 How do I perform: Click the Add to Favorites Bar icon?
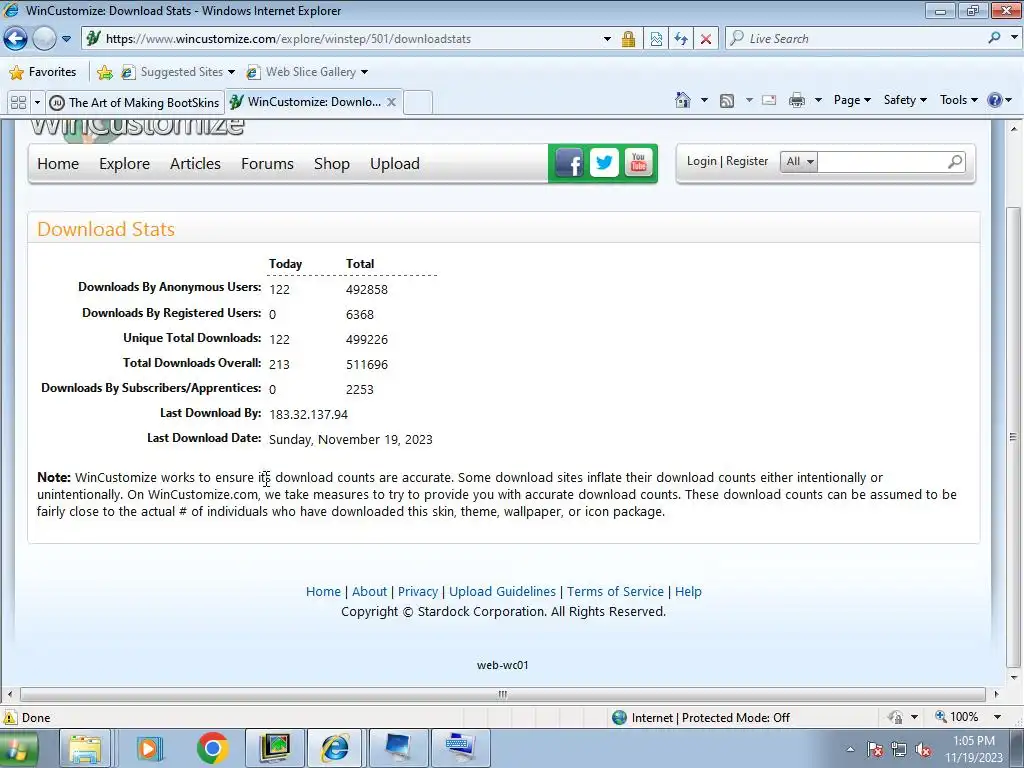coord(104,72)
